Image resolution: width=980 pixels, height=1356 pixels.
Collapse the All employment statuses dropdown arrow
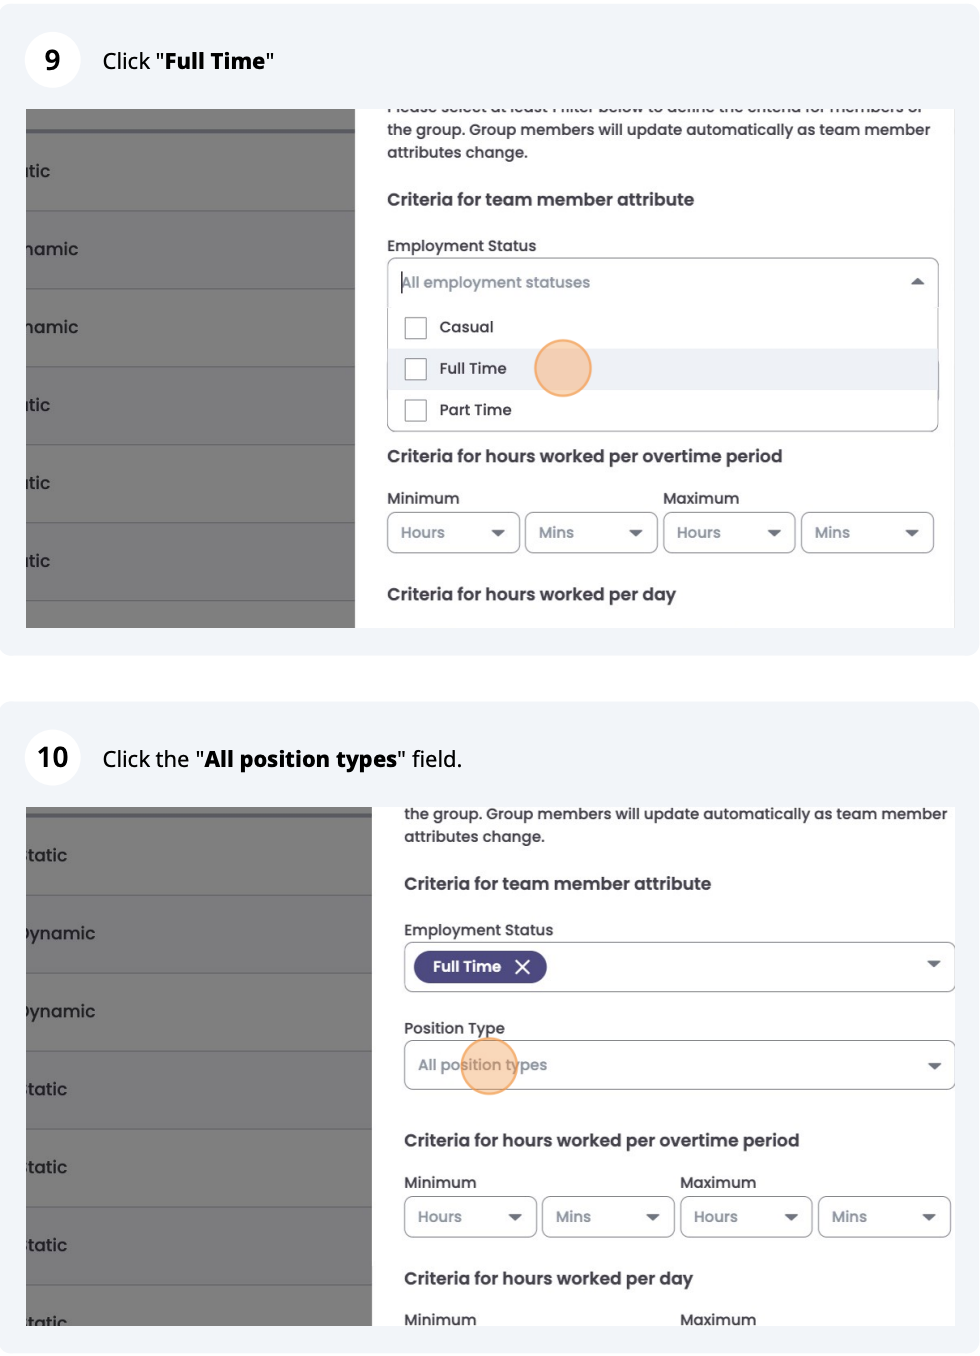917,283
